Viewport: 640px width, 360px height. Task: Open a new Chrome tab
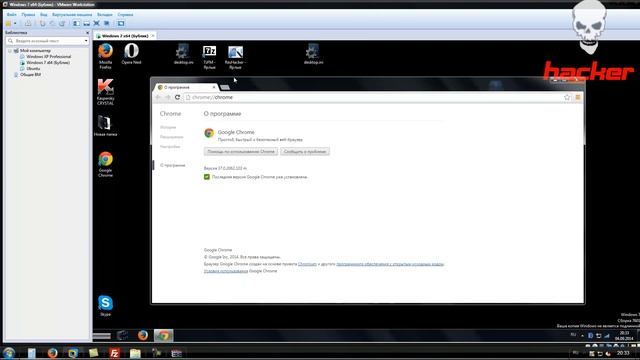tap(224, 87)
